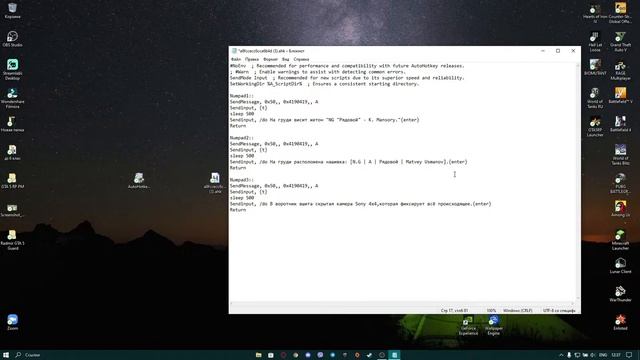Open the Minecraft Launcher shortcut
Screen dimensions: 640x360
(620, 240)
